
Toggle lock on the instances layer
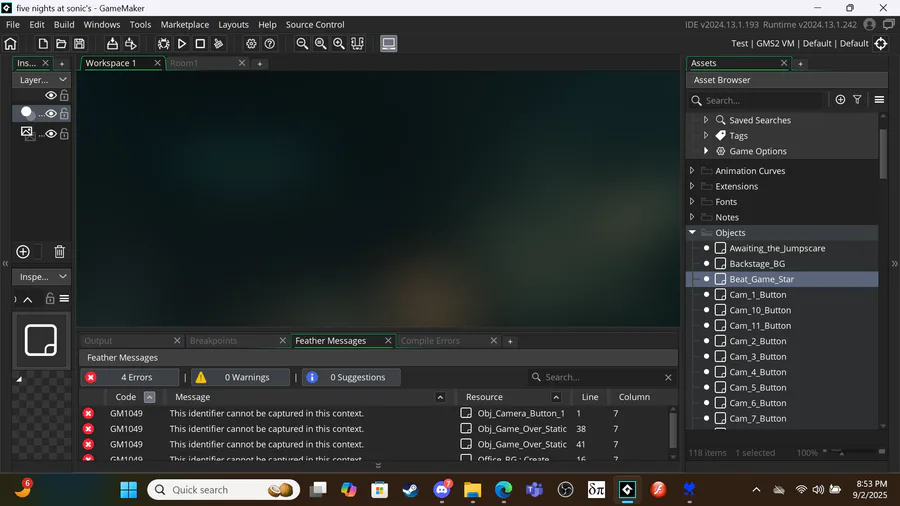pos(64,114)
